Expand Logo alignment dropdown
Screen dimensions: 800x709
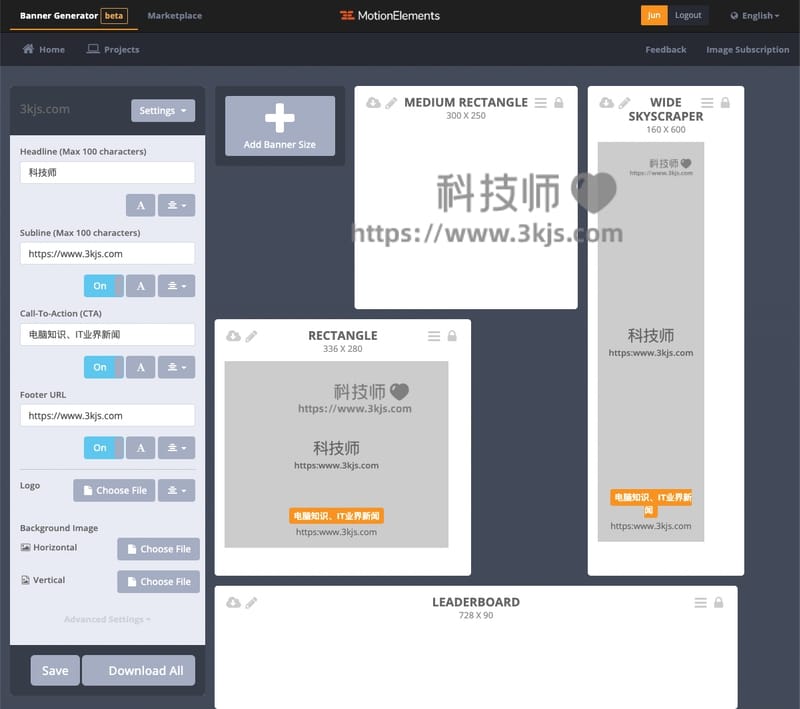177,491
